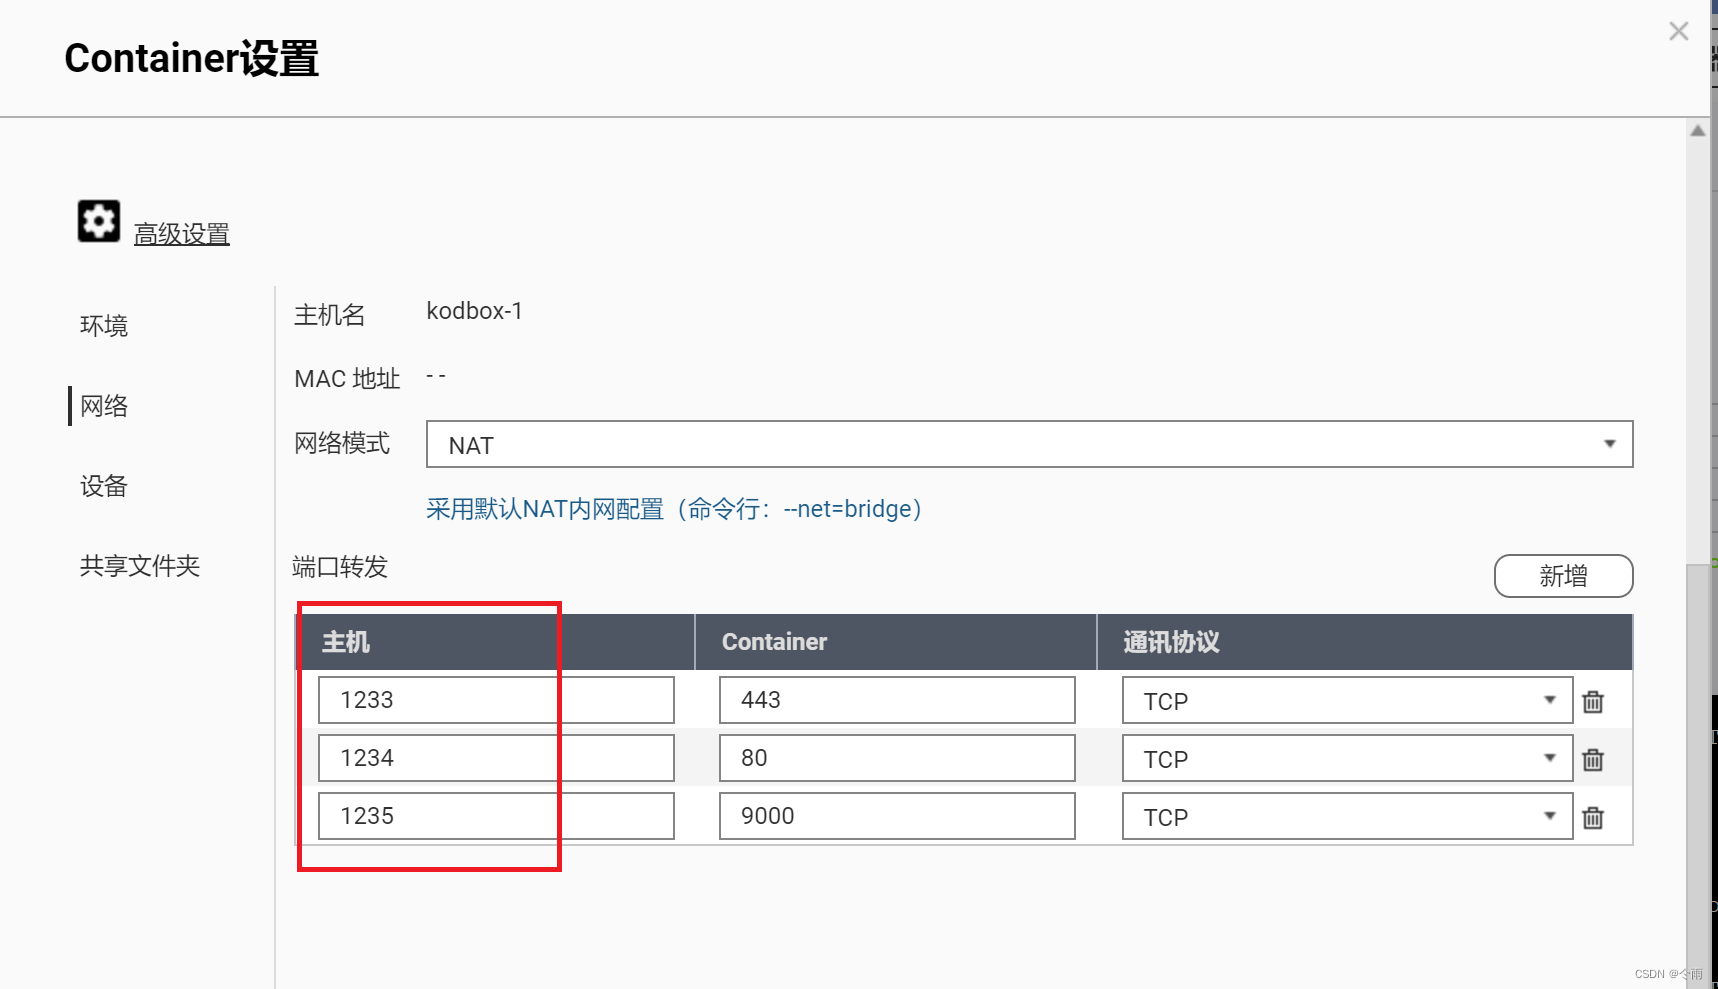
Task: Delete the 1234 port forwarding row
Action: tap(1593, 760)
